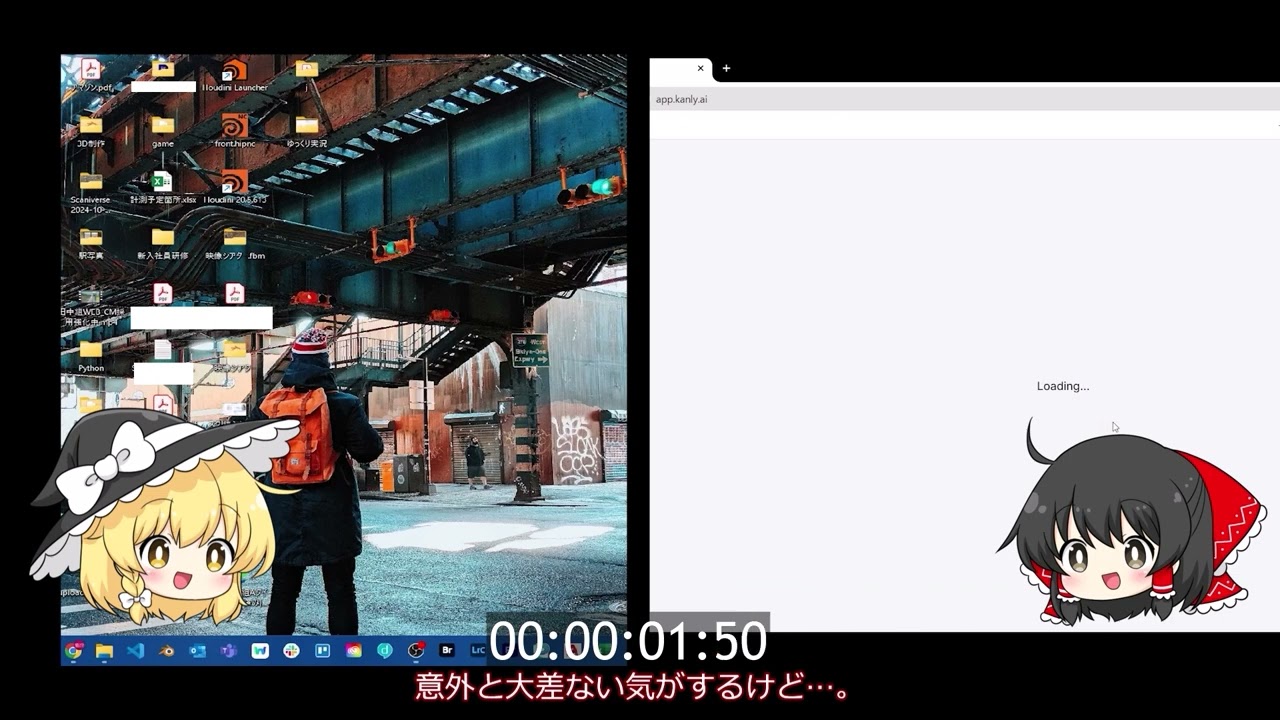Open a new browser tab
The width and height of the screenshot is (1280, 720).
click(726, 69)
